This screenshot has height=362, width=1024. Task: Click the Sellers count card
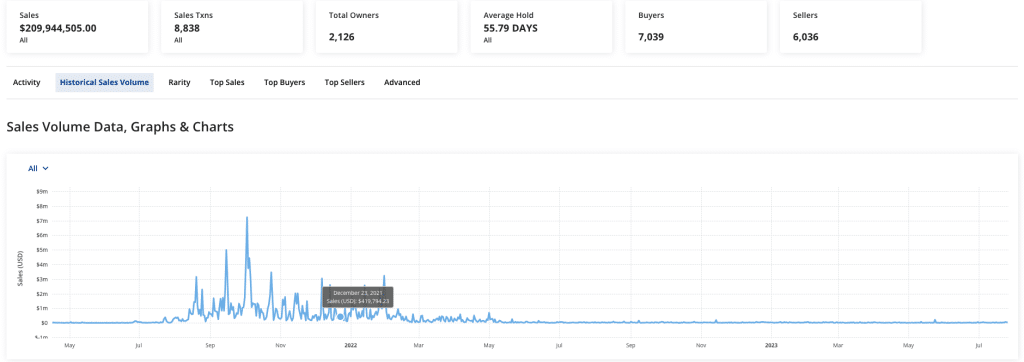850,27
